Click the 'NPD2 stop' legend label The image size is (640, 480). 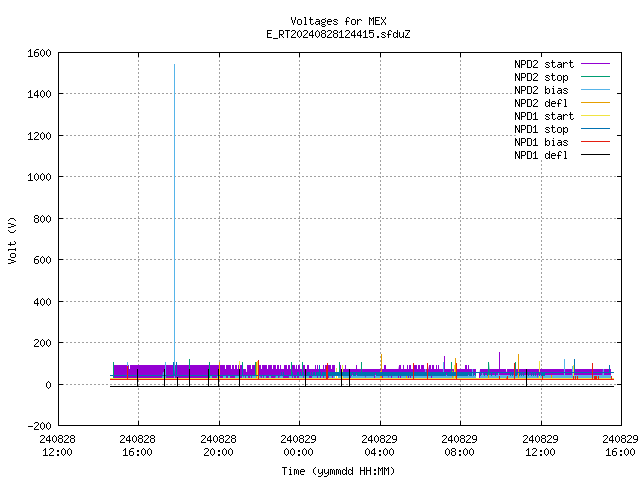[x=541, y=77]
